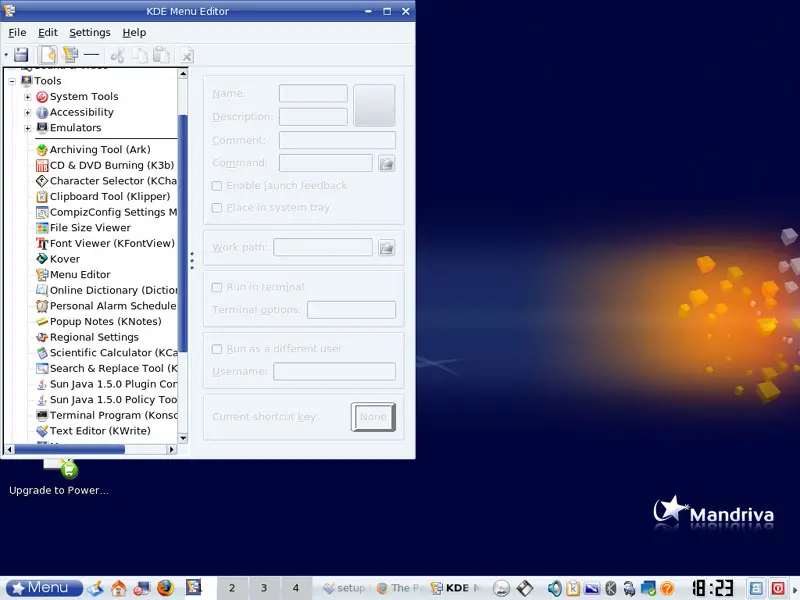Image resolution: width=800 pixels, height=600 pixels.
Task: Select Archiving Tool (Ark) in the tree
Action: pyautogui.click(x=93, y=150)
